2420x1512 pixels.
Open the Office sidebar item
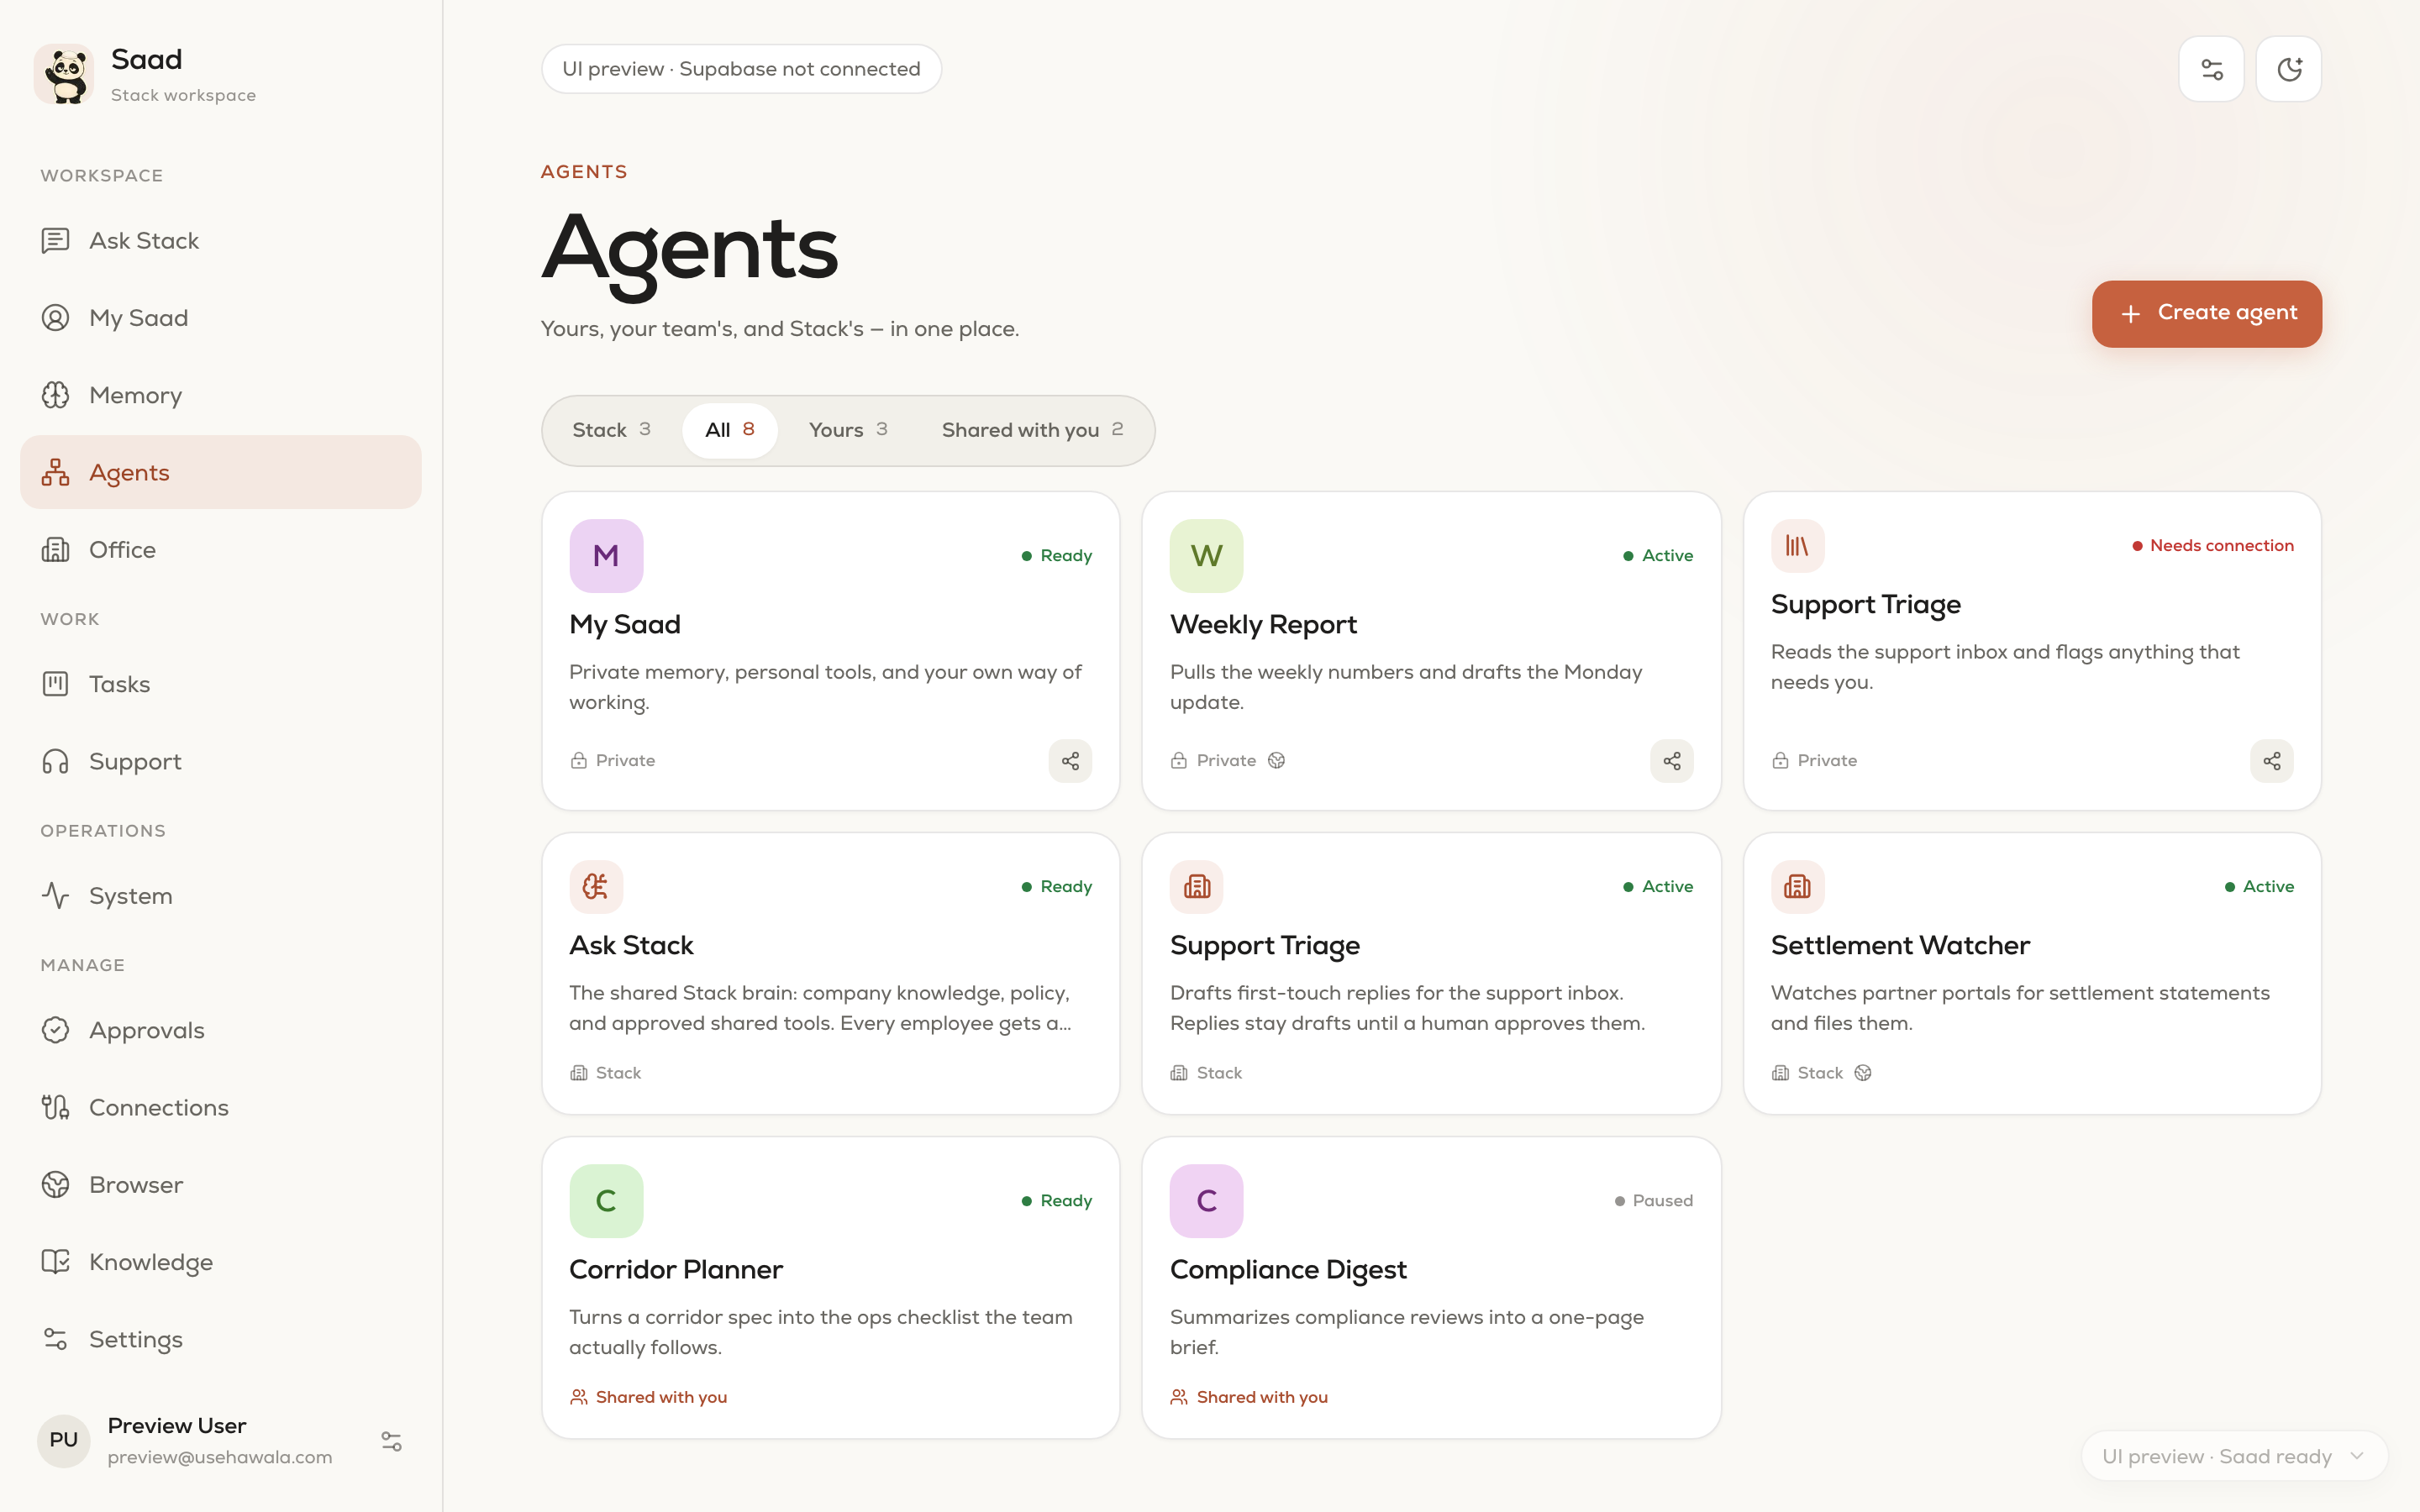tap(220, 550)
